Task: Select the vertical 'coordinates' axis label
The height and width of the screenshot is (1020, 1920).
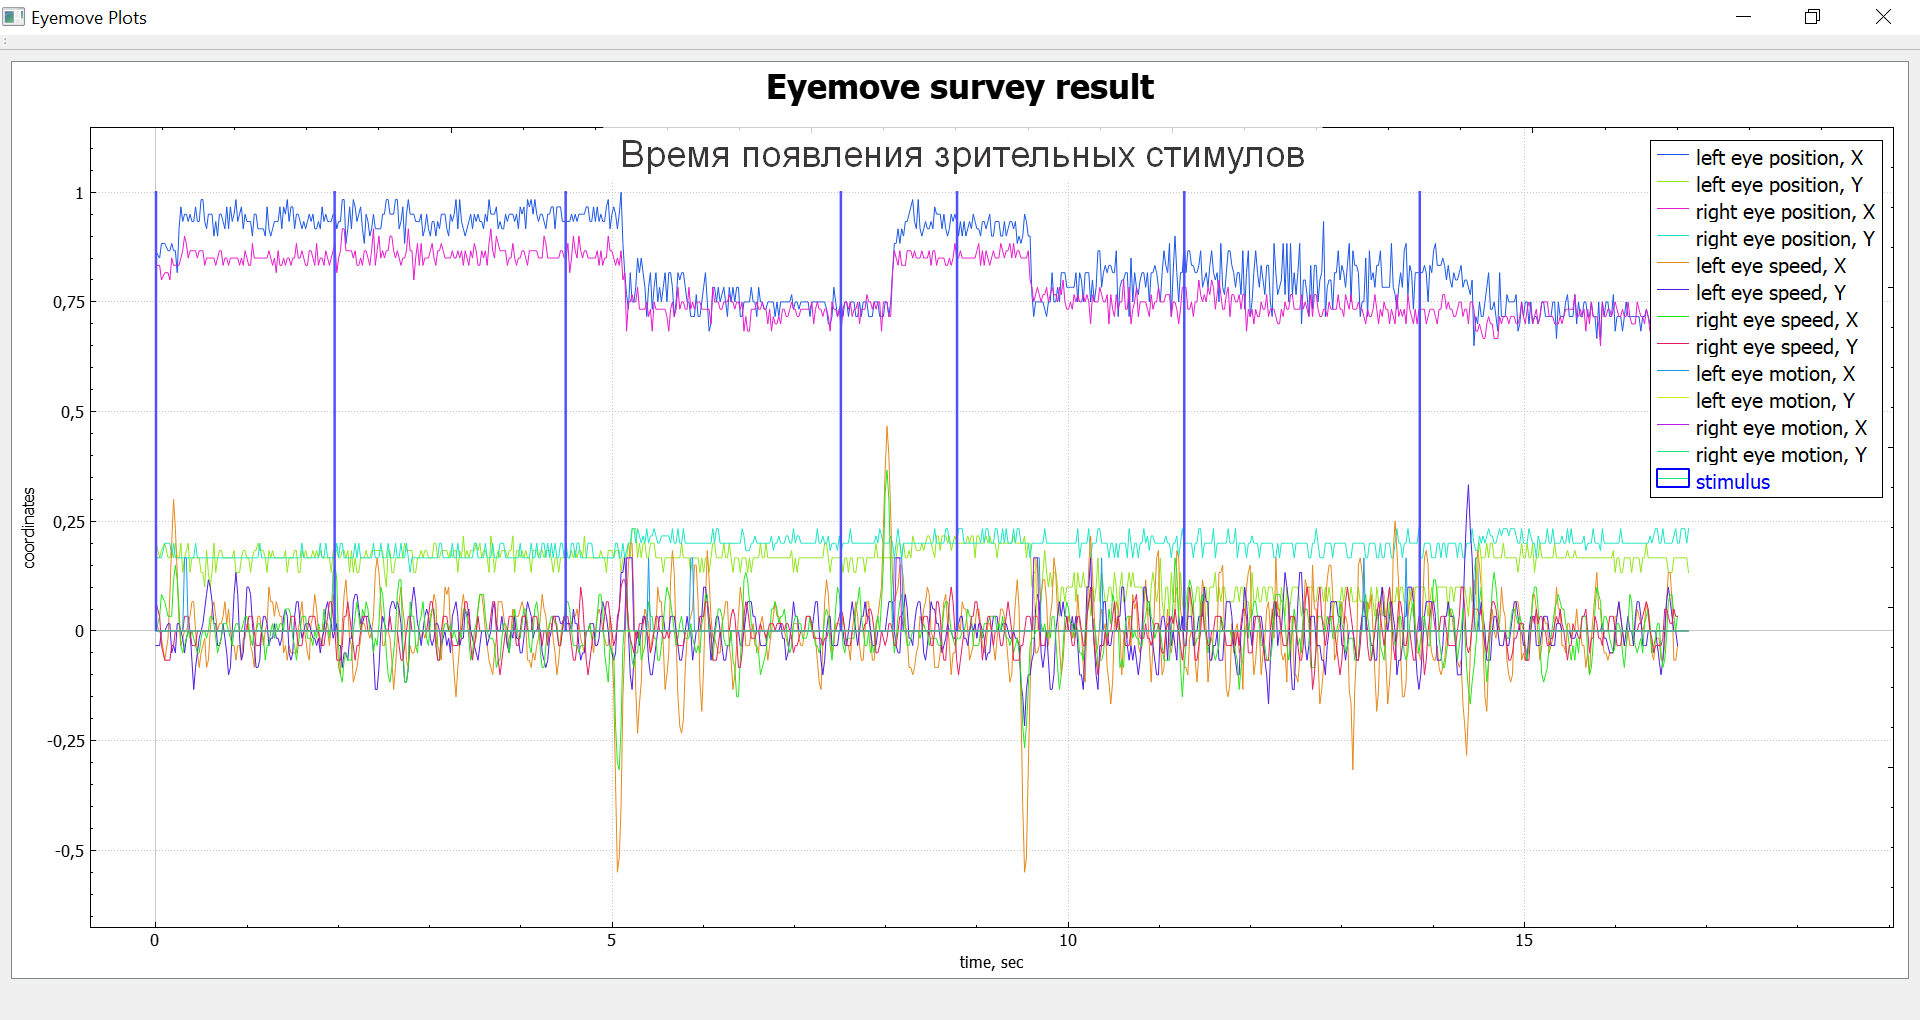Action: tap(29, 528)
